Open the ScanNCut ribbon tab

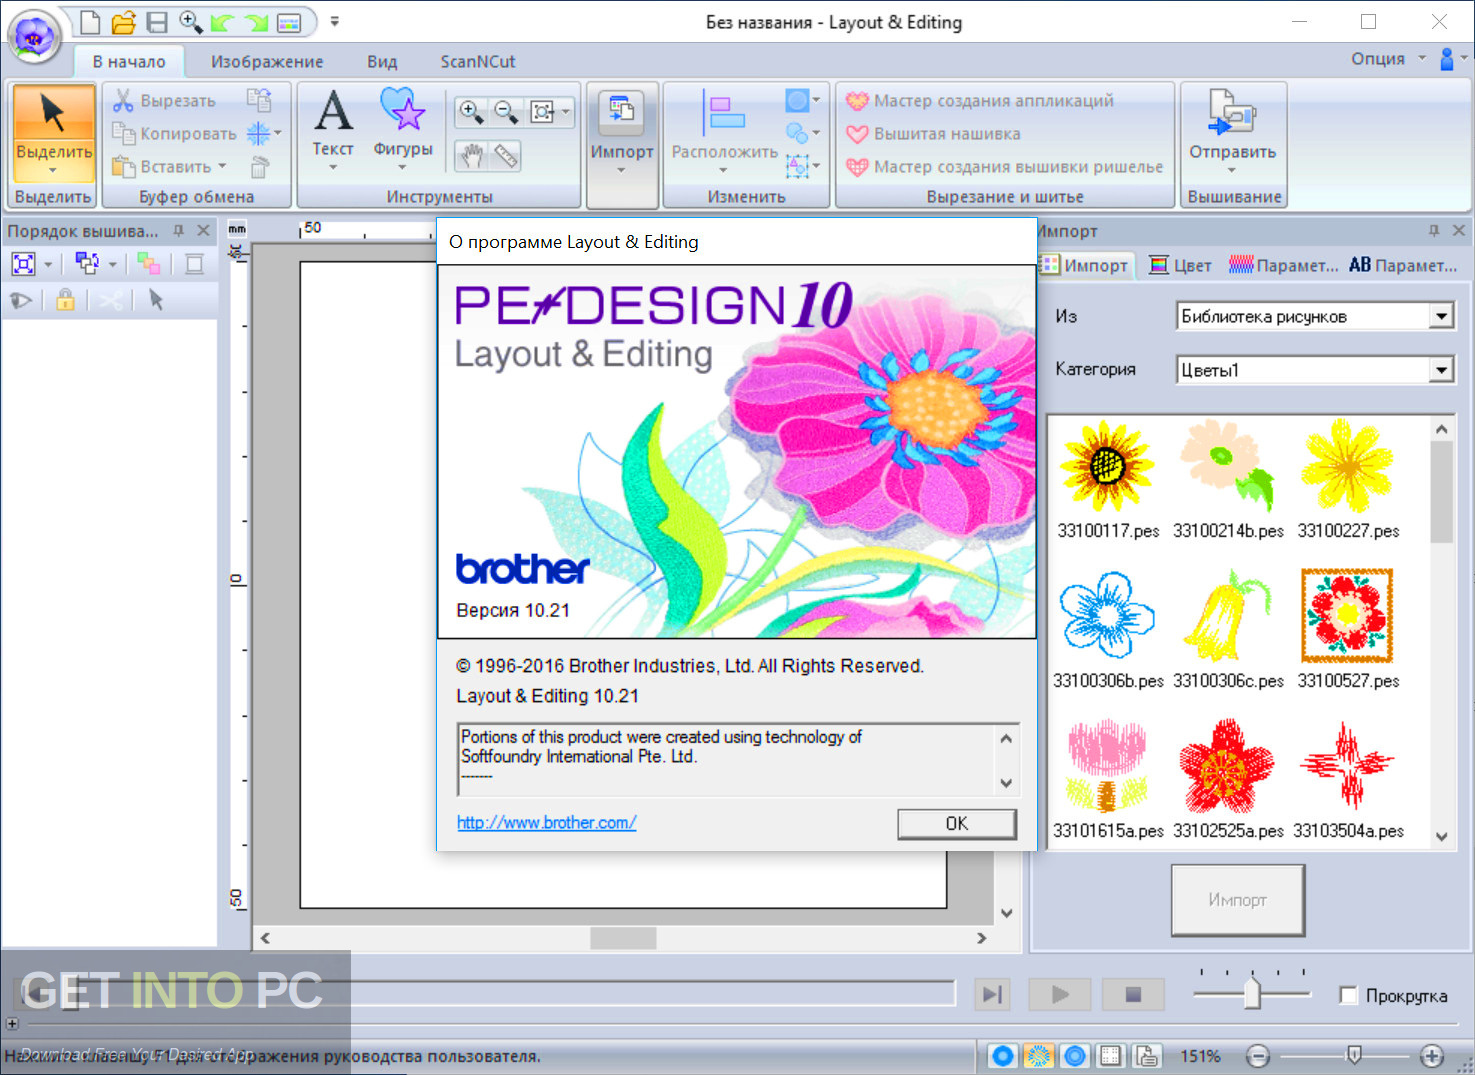coord(478,61)
